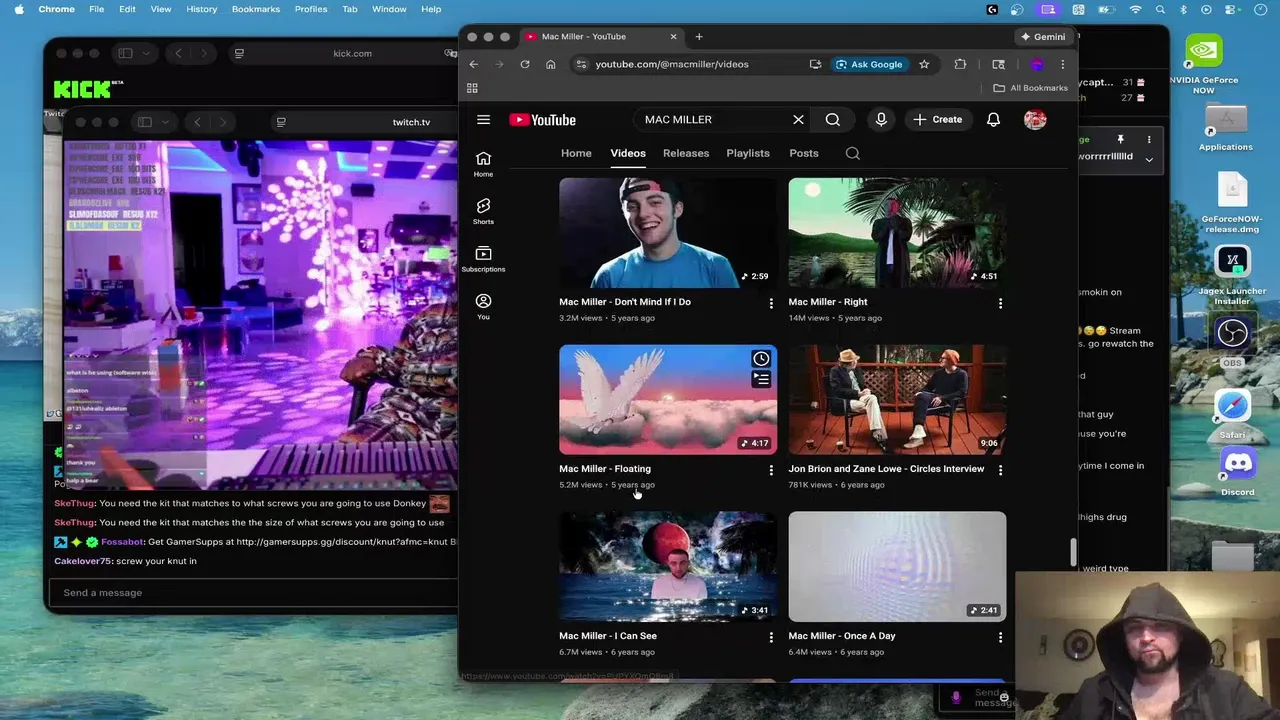Open Chrome extensions puzzle icon
This screenshot has height=720, width=1280.
960,64
